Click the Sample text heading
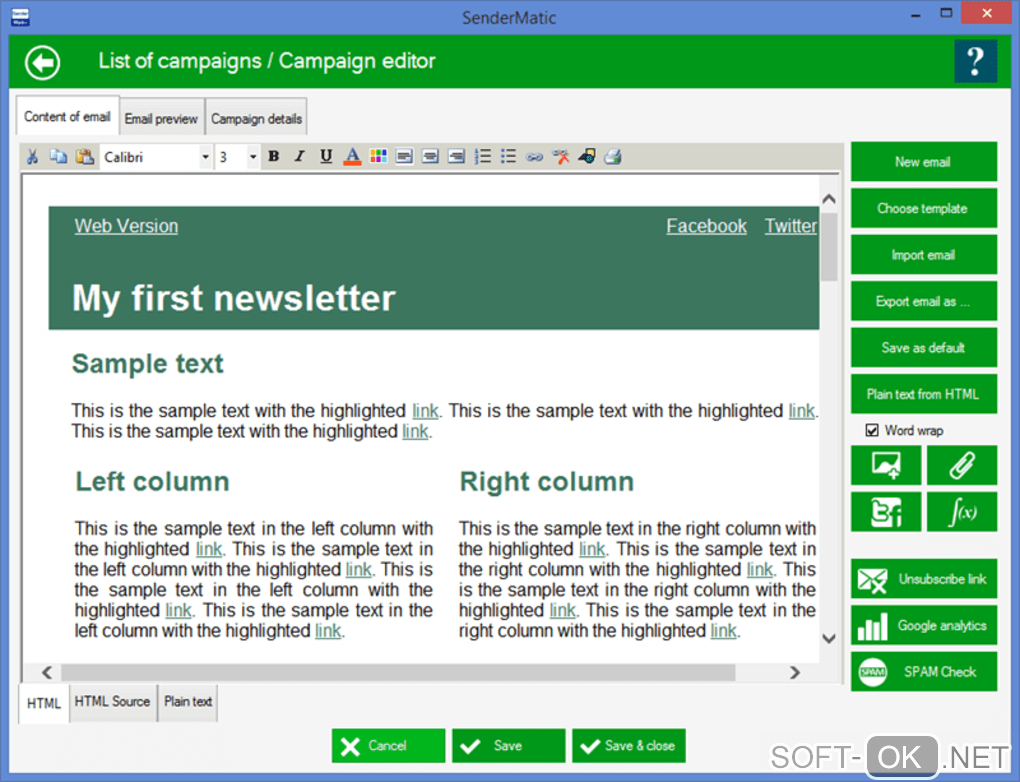This screenshot has width=1020, height=782. [148, 363]
